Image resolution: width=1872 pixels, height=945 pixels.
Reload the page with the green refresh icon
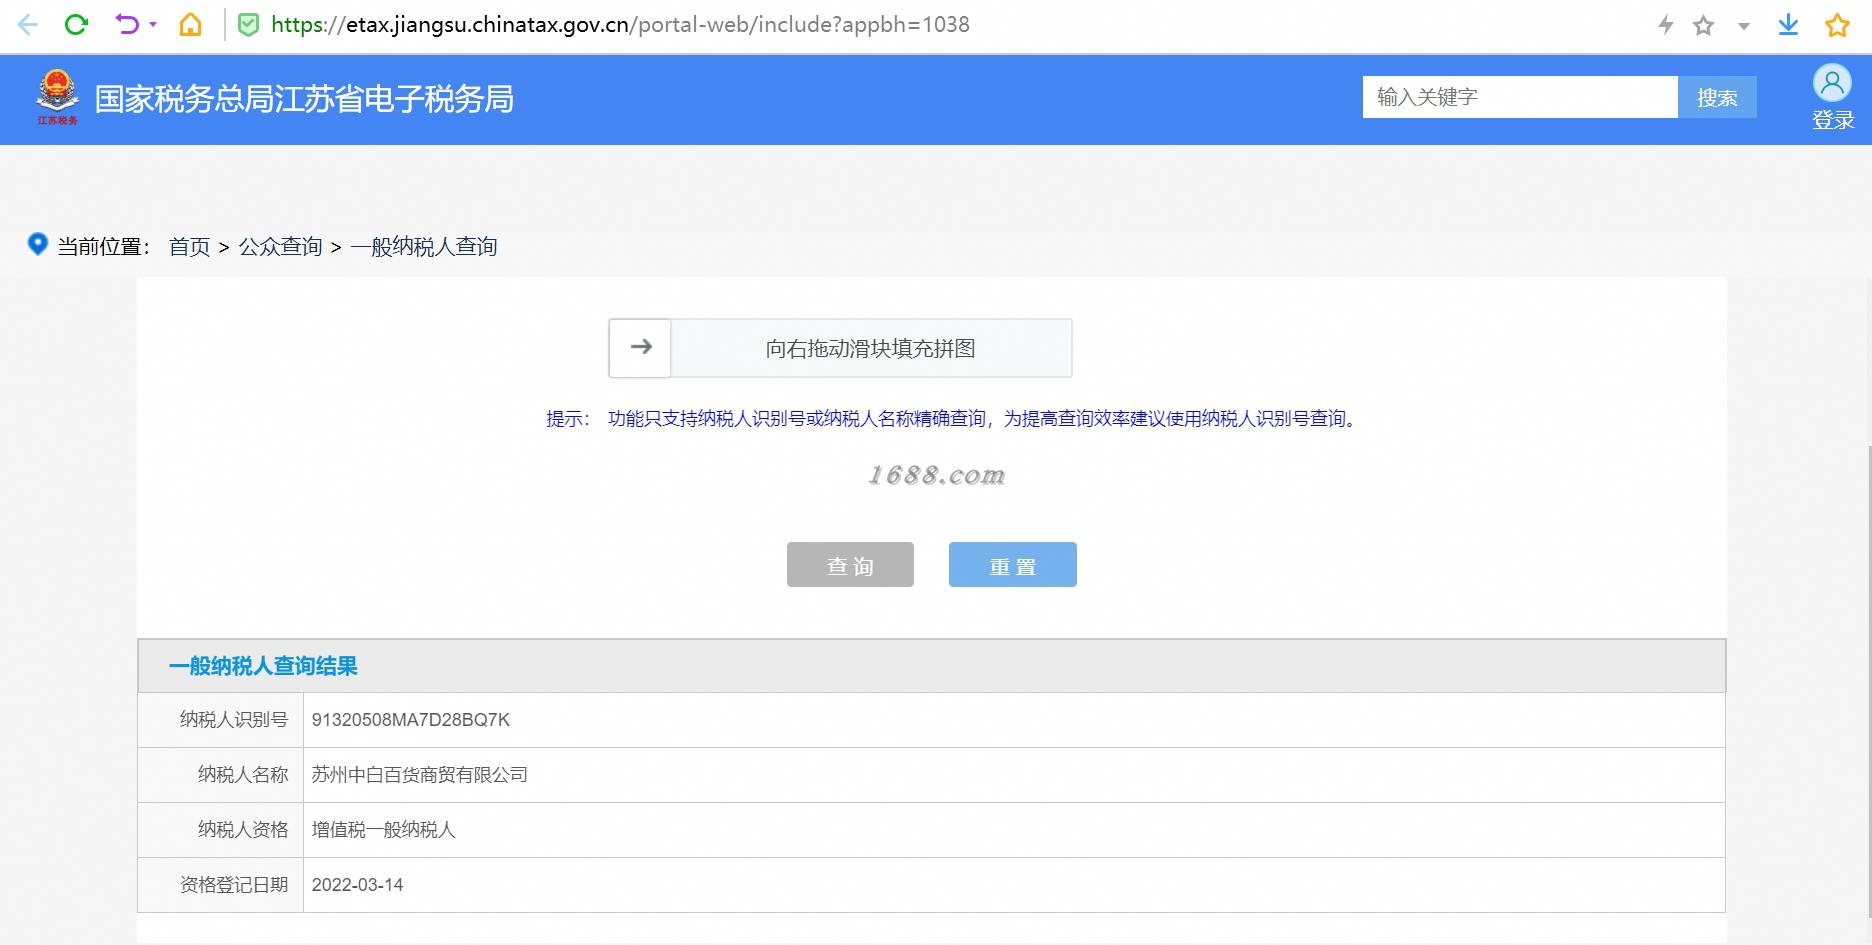[76, 25]
